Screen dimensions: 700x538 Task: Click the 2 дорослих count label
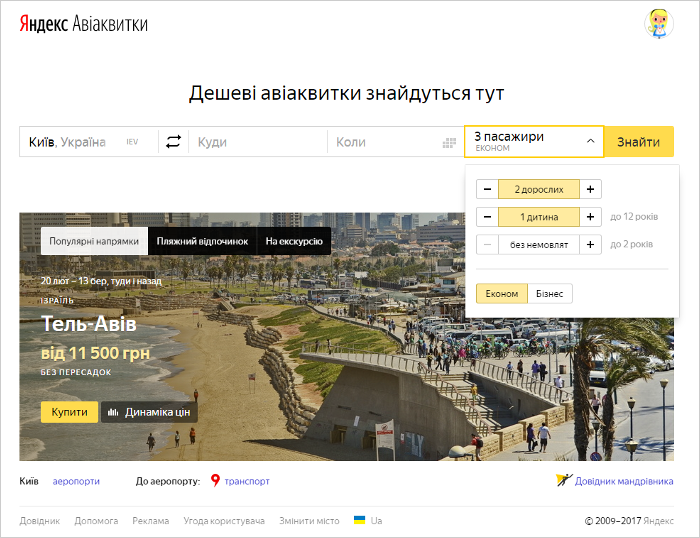(539, 189)
